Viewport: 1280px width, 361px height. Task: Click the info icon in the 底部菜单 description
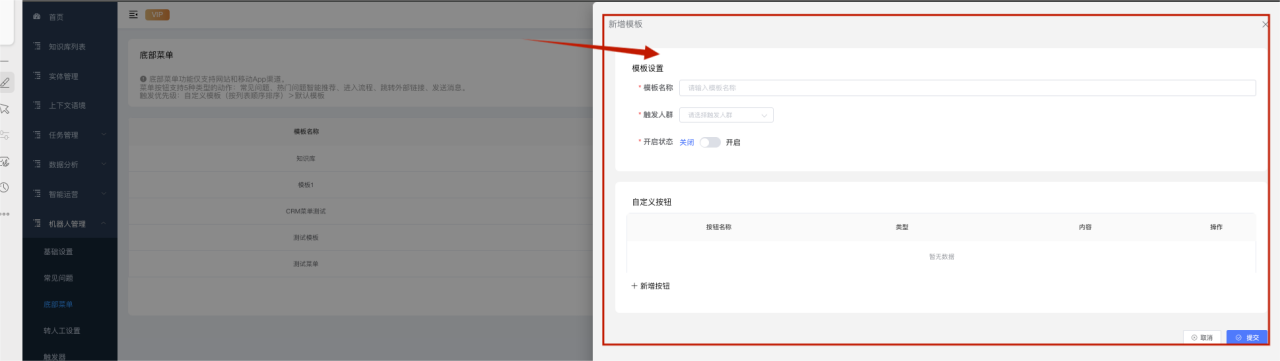click(x=143, y=78)
